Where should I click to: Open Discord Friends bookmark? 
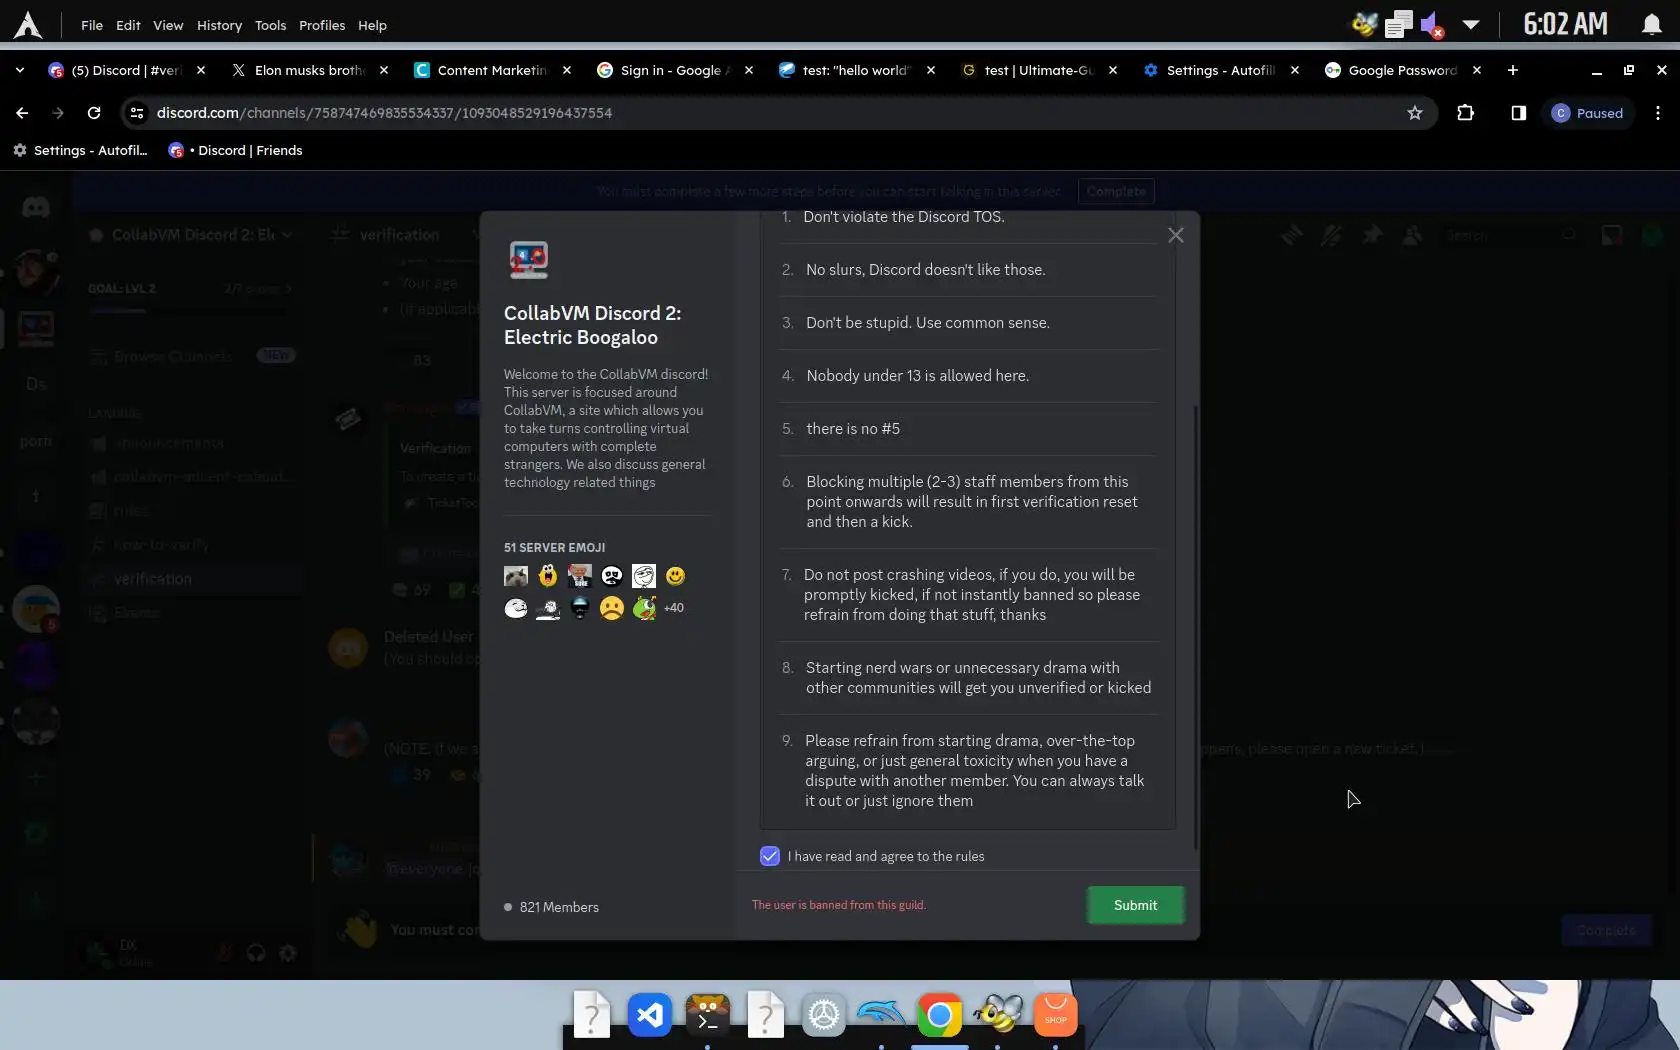236,150
